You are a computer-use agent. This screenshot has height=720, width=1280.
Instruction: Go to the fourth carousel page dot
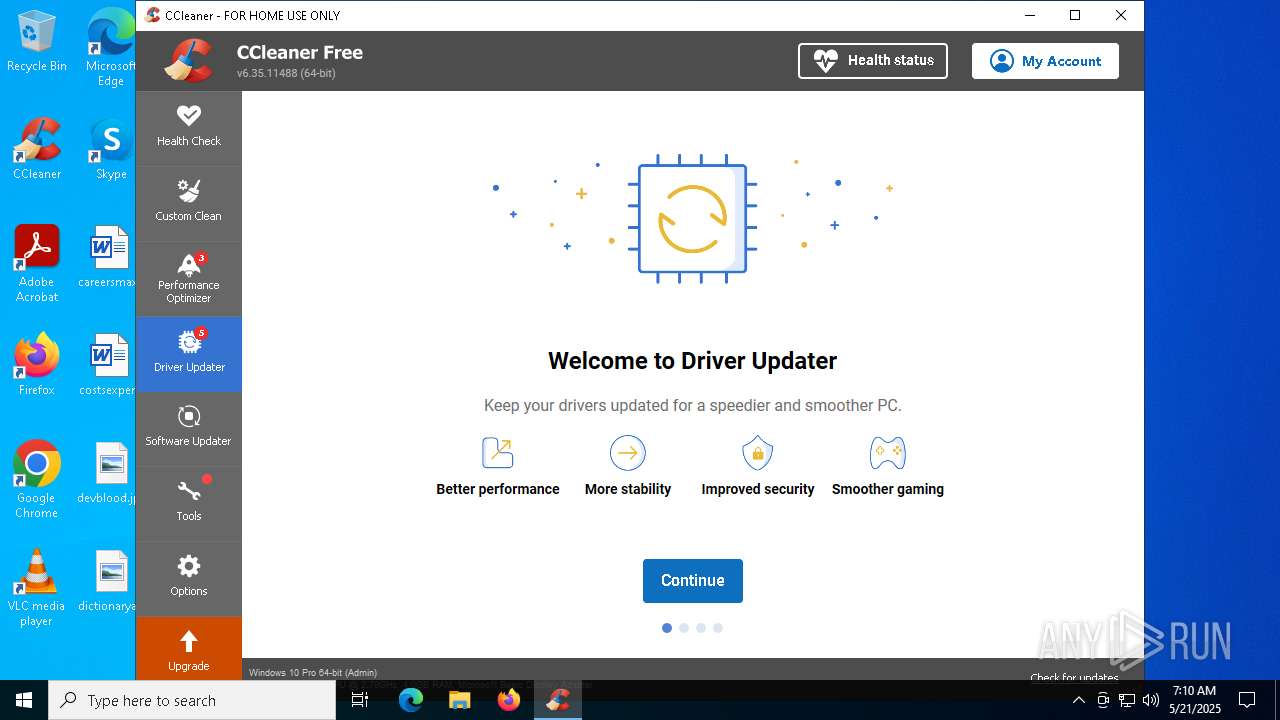[718, 628]
